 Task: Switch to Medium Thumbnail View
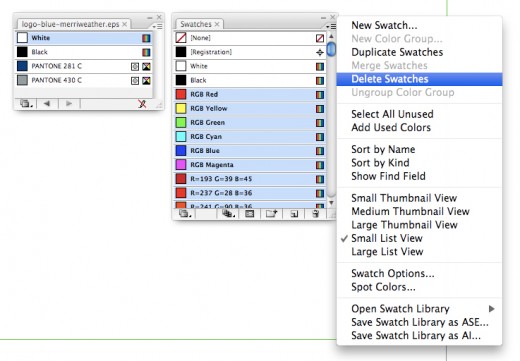coord(410,211)
